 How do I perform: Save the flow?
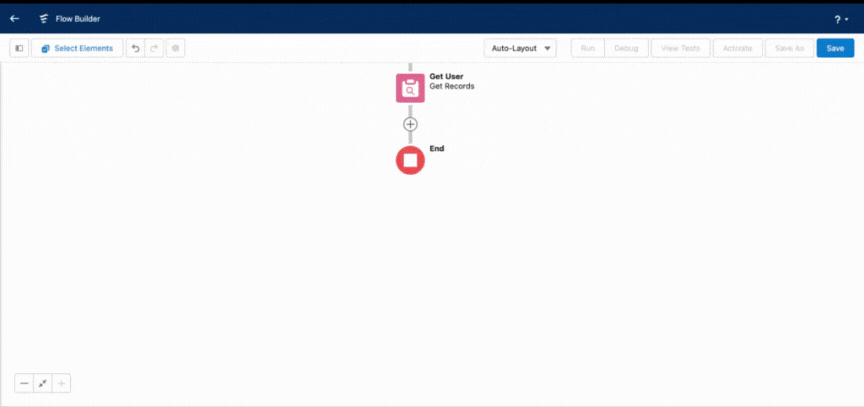[x=835, y=48]
